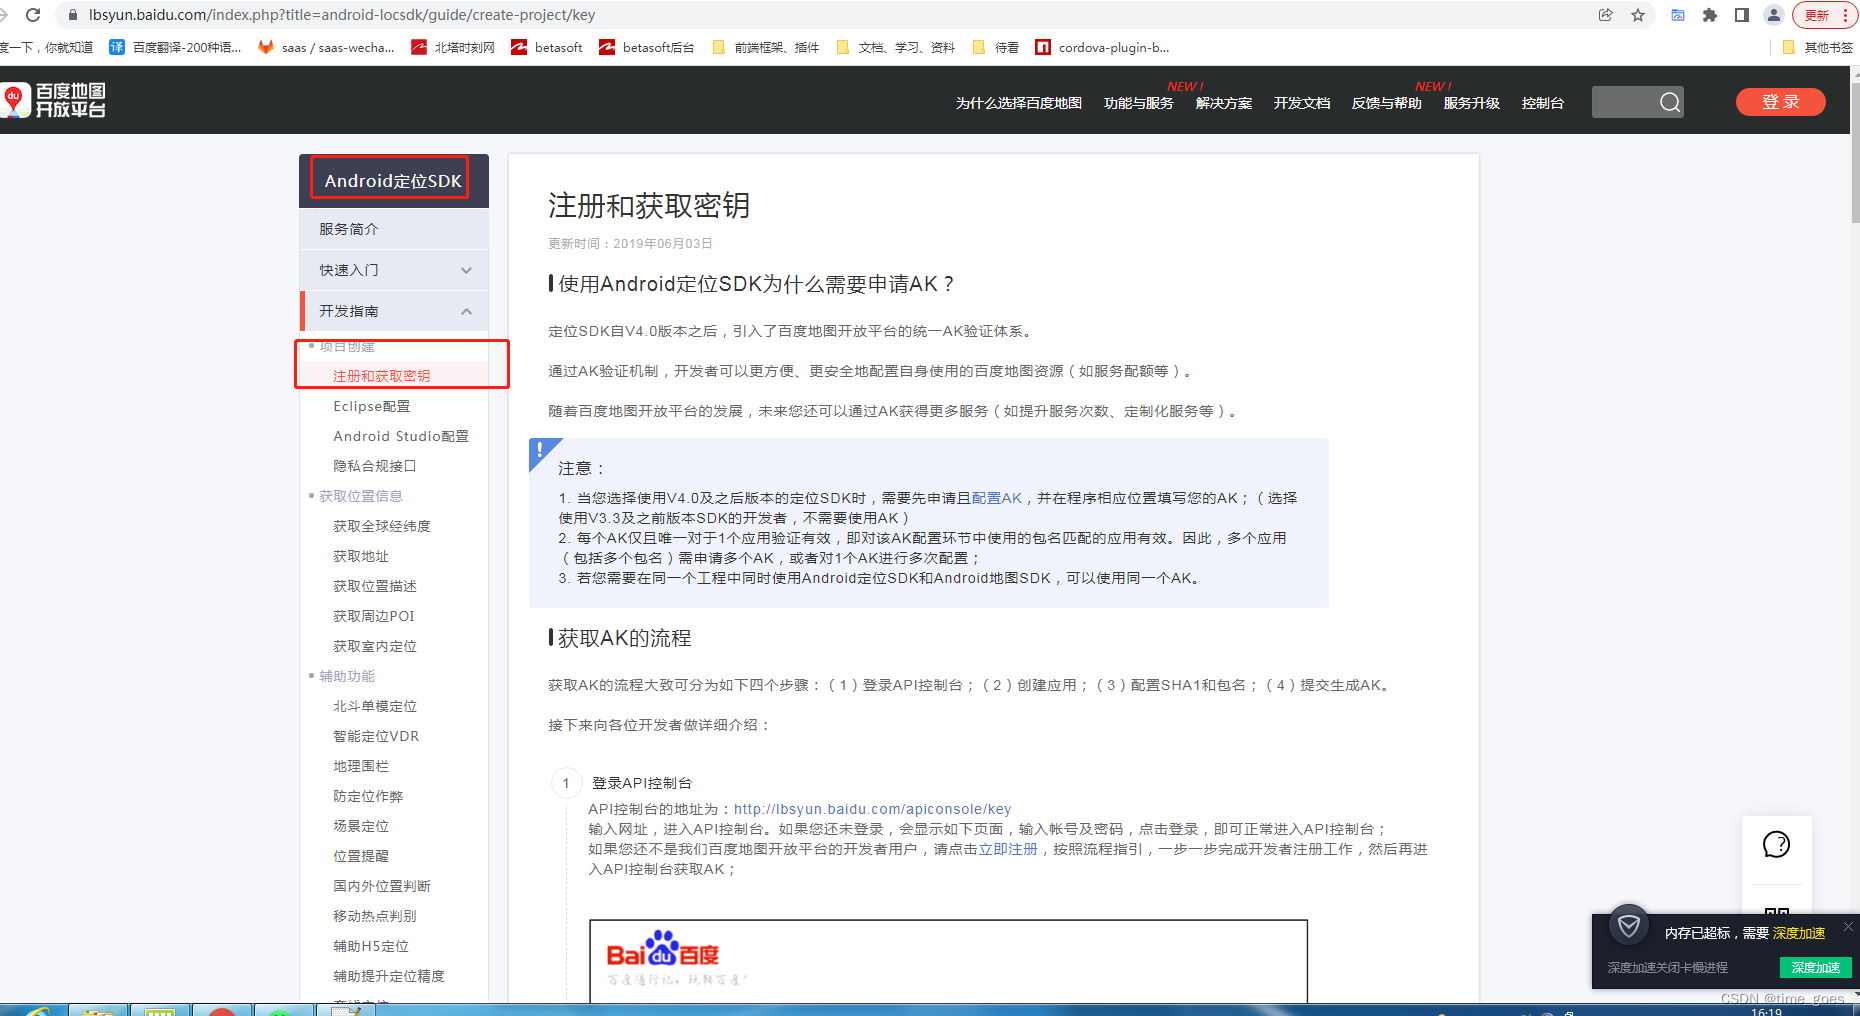Open 辅助提升定位精度 sidebar entry
The width and height of the screenshot is (1860, 1016).
point(389,976)
